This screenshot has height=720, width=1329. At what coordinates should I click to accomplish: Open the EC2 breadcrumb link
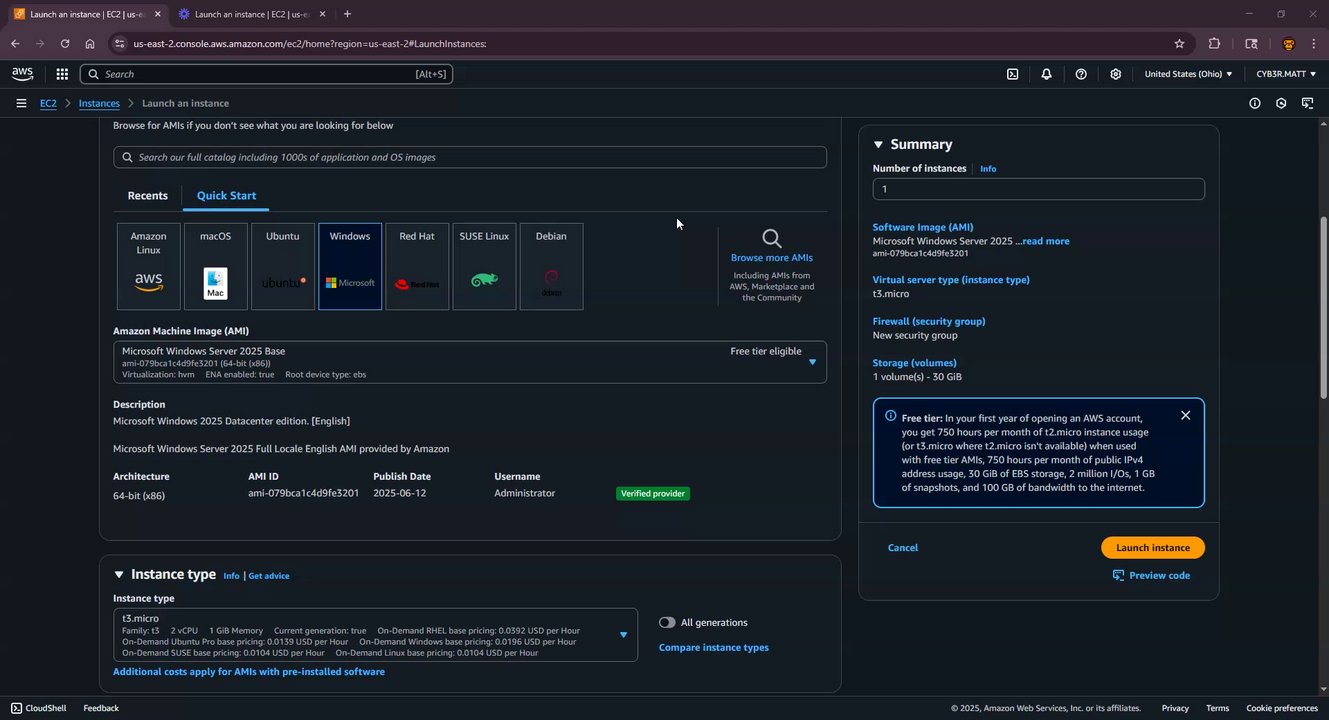click(x=48, y=103)
